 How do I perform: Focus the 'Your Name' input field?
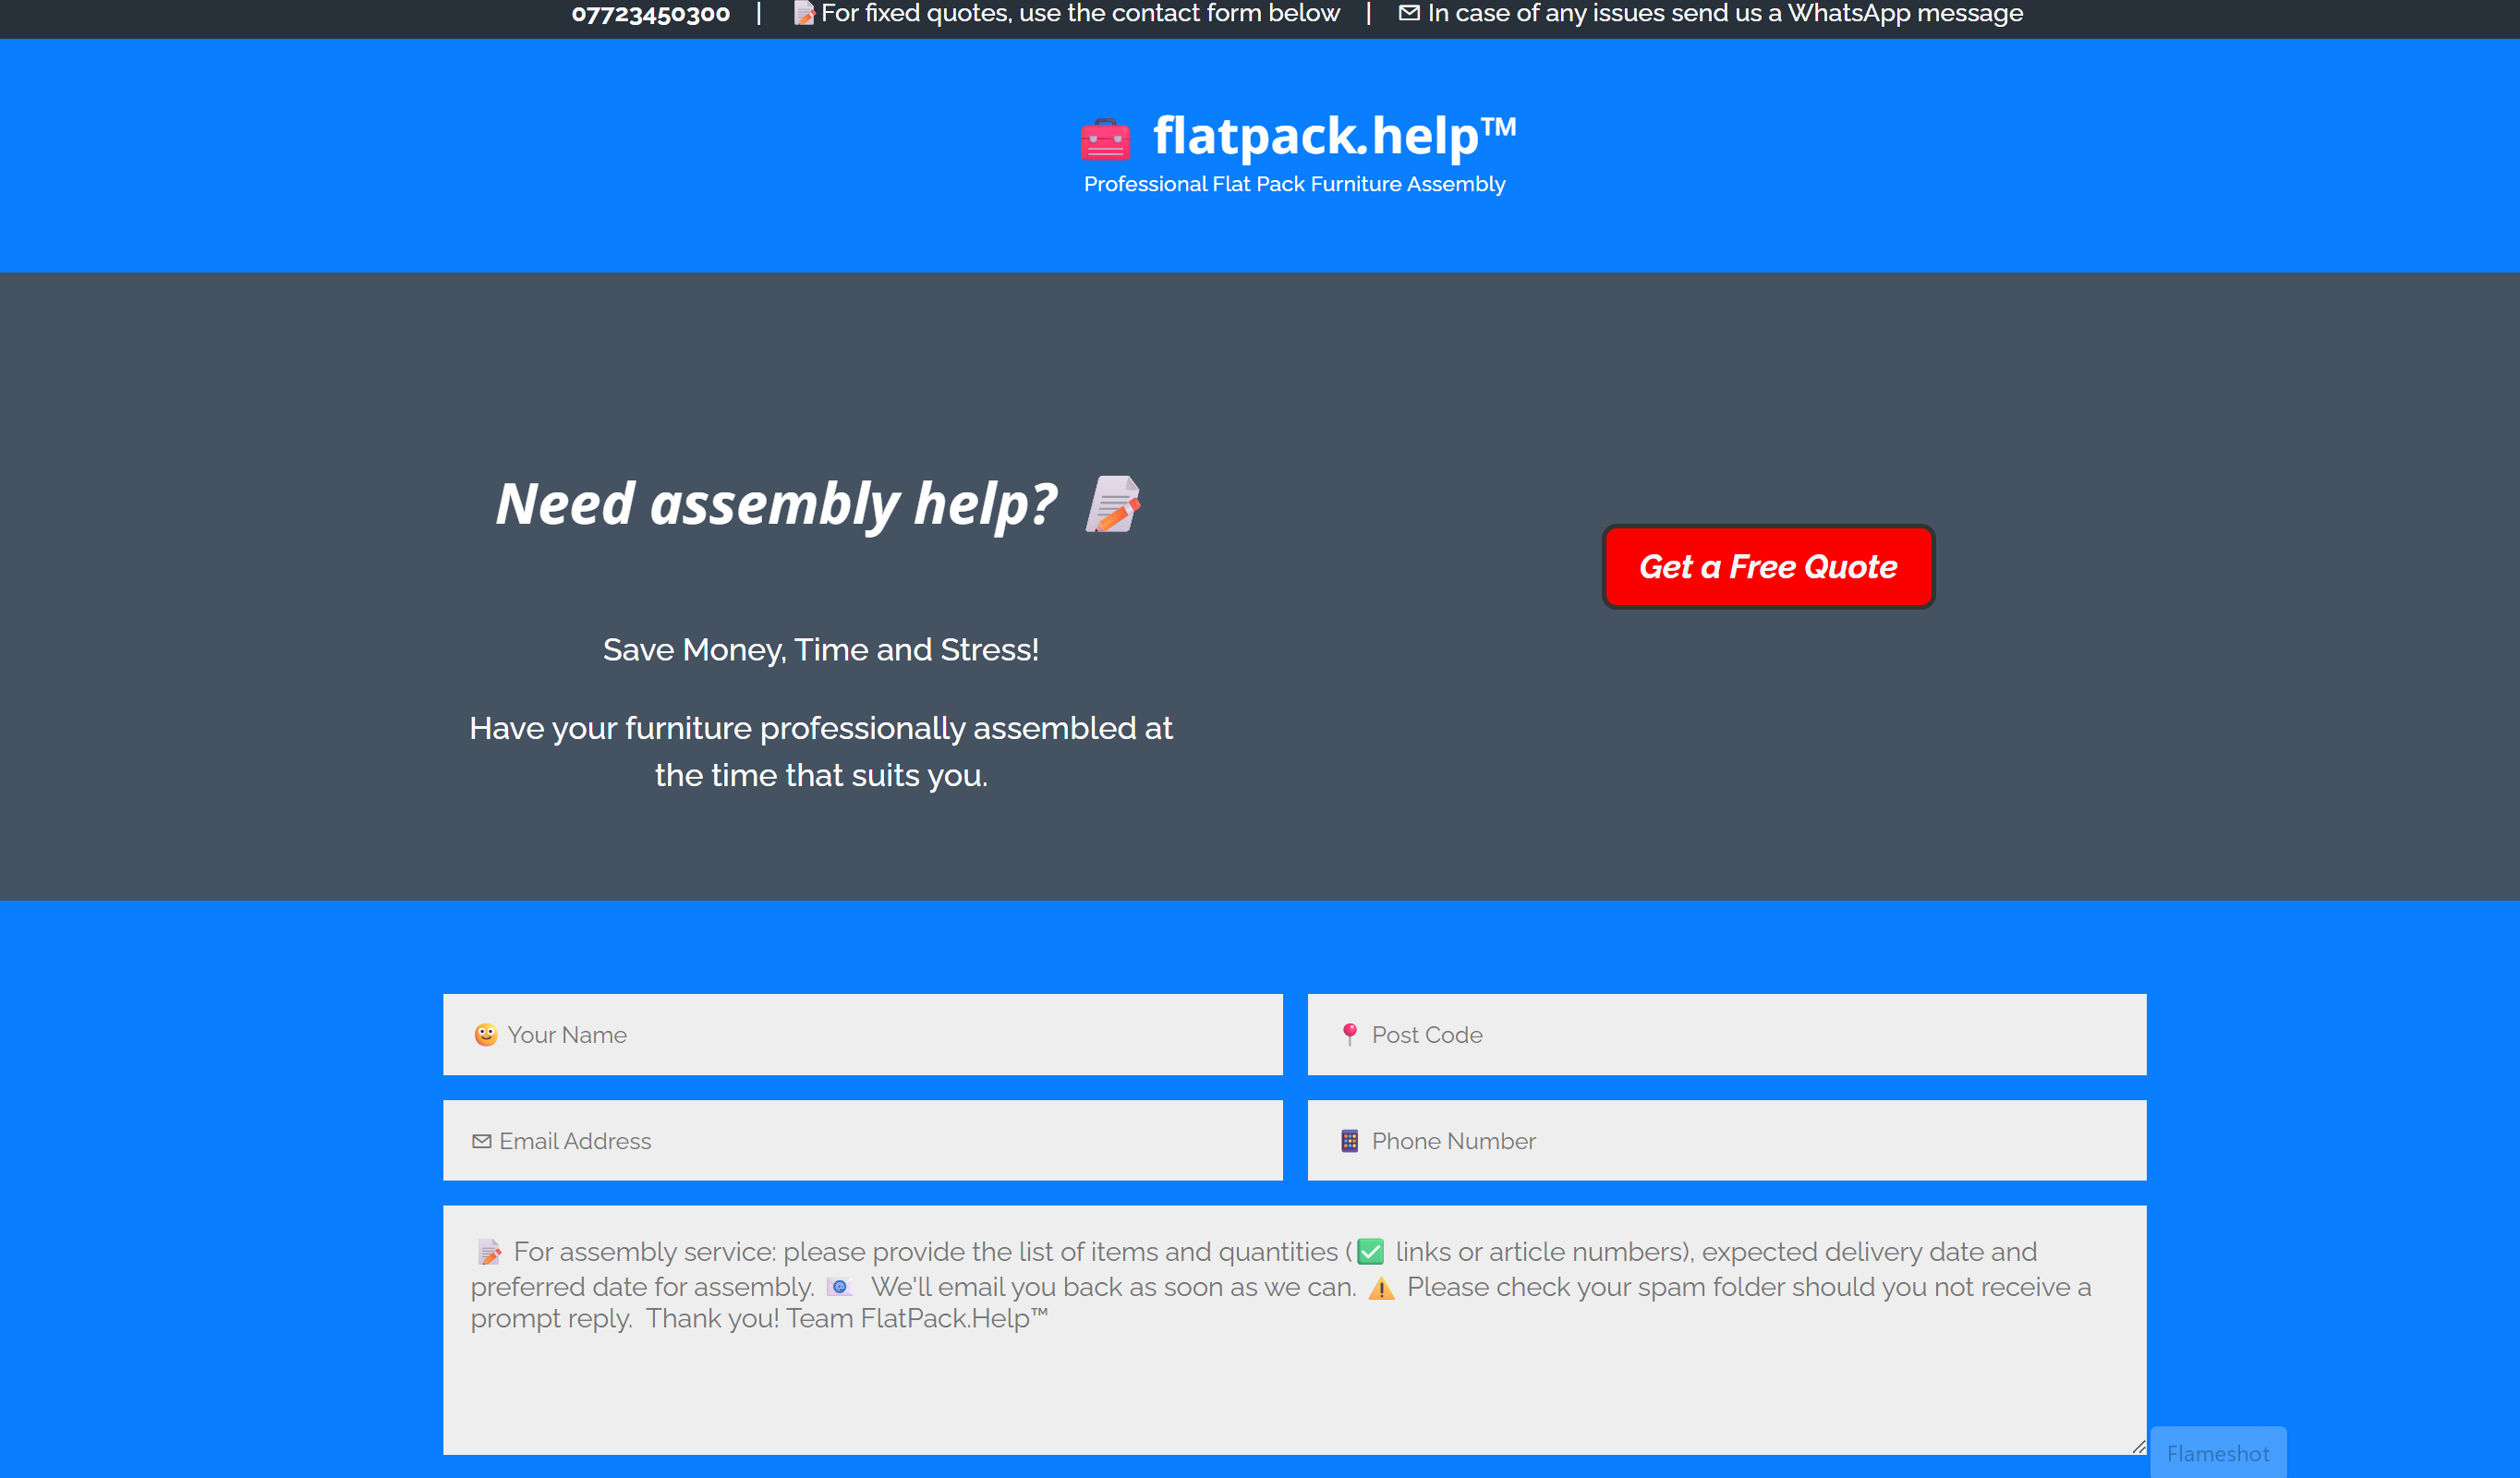click(x=863, y=1034)
